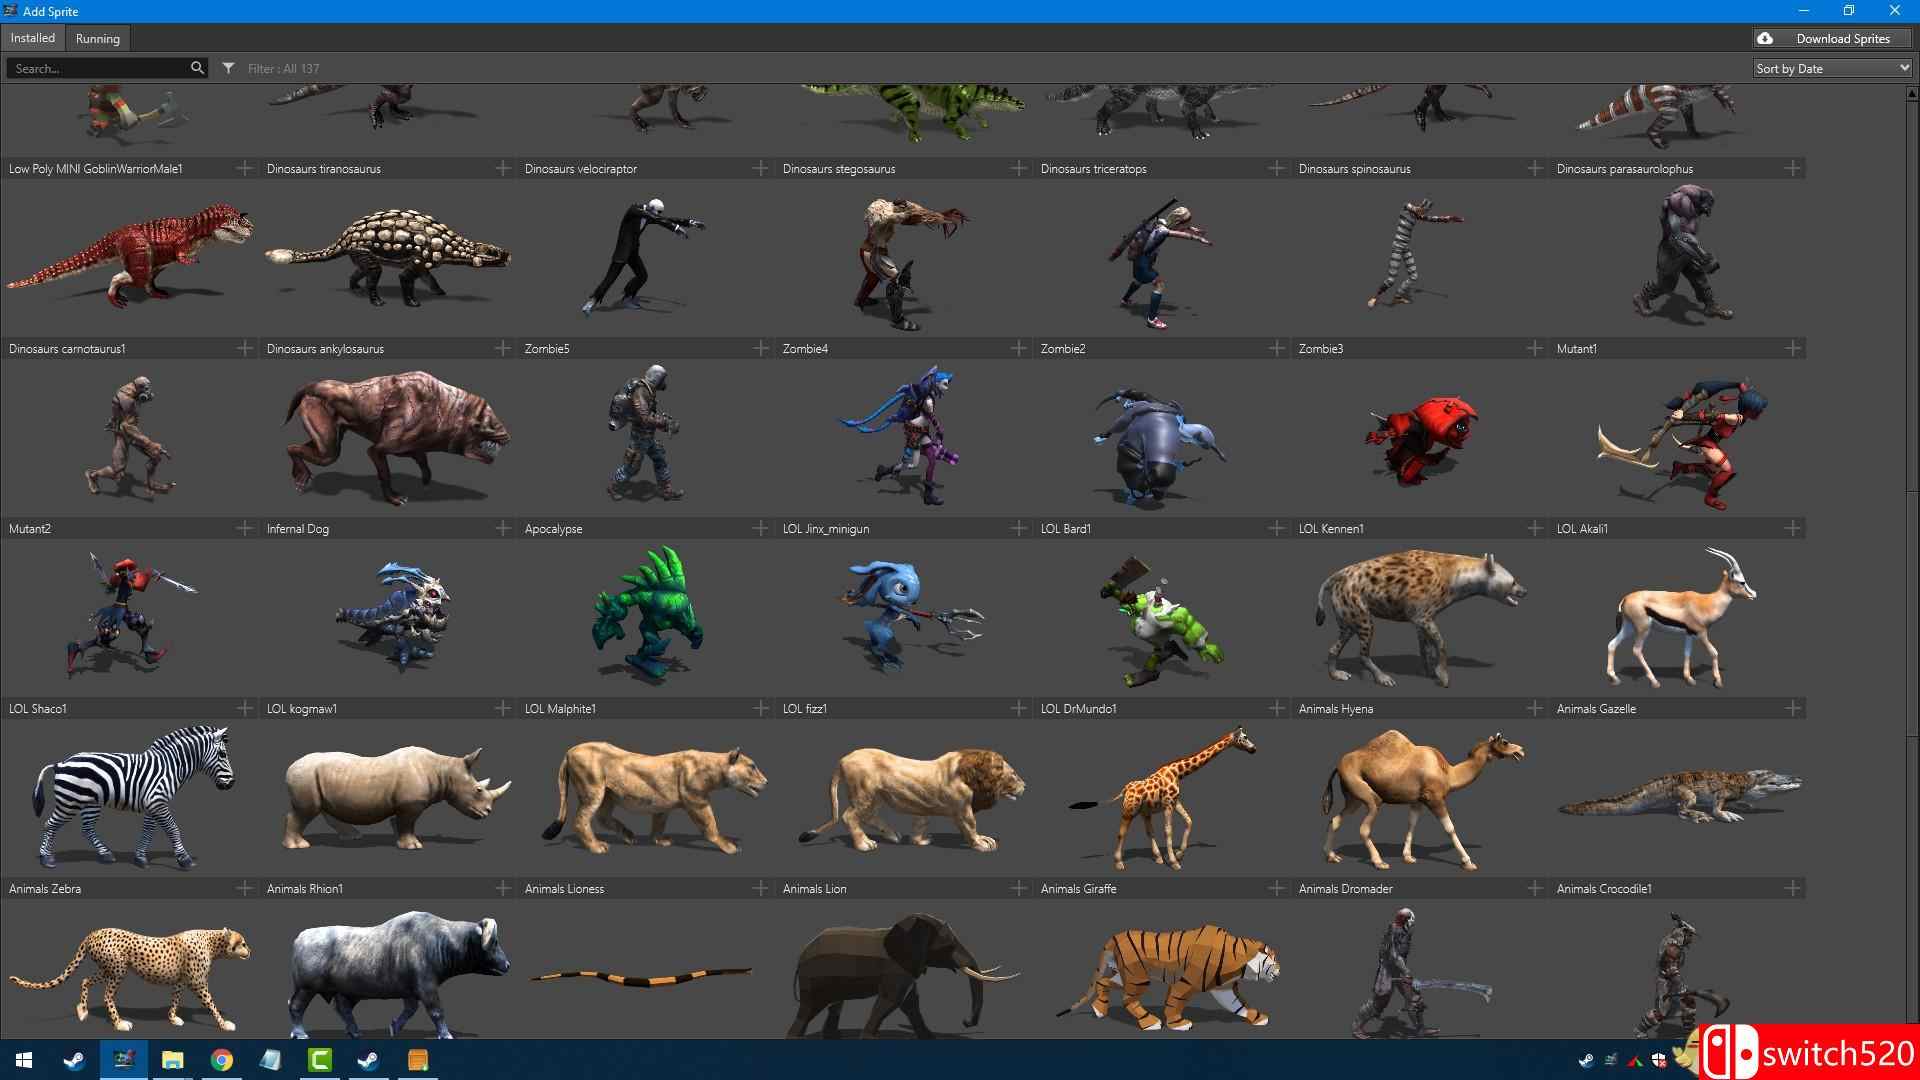The width and height of the screenshot is (1920, 1080).
Task: Open Chrome from the taskbar
Action: point(222,1060)
